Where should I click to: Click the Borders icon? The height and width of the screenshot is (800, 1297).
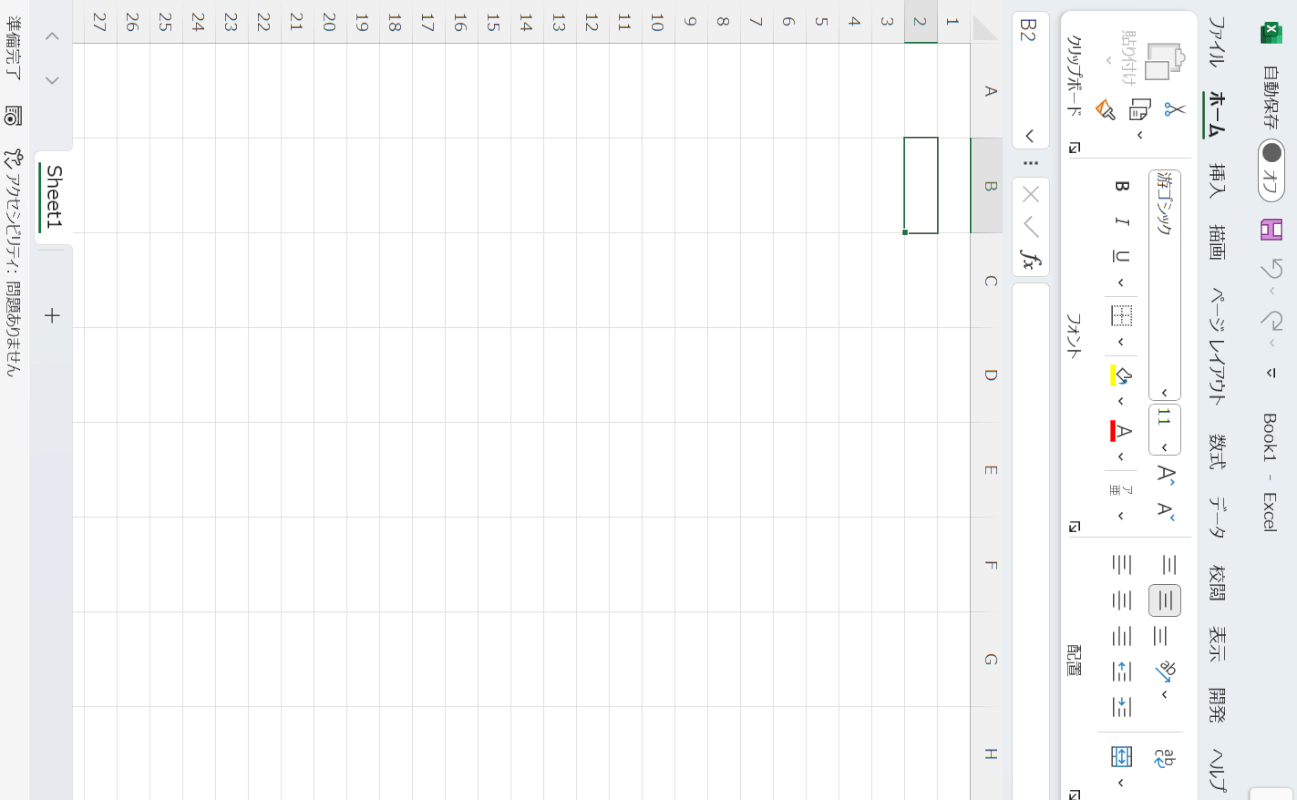[1121, 316]
